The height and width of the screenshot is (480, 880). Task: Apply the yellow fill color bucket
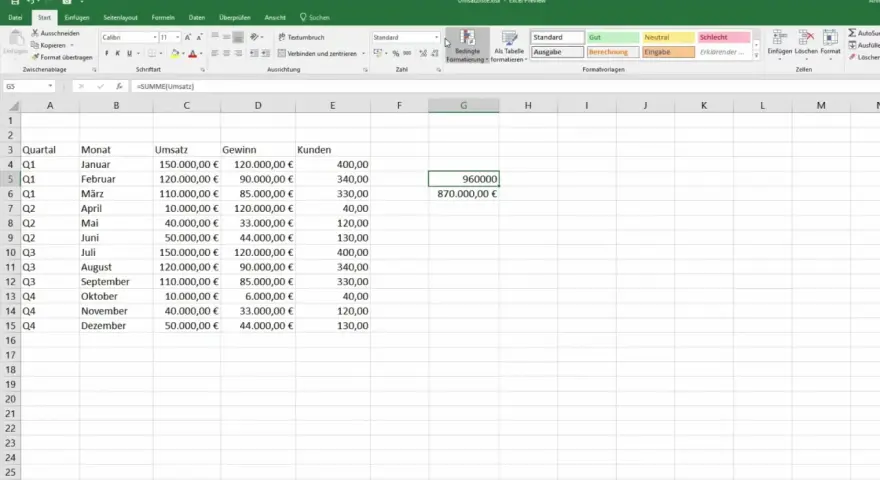click(x=175, y=53)
